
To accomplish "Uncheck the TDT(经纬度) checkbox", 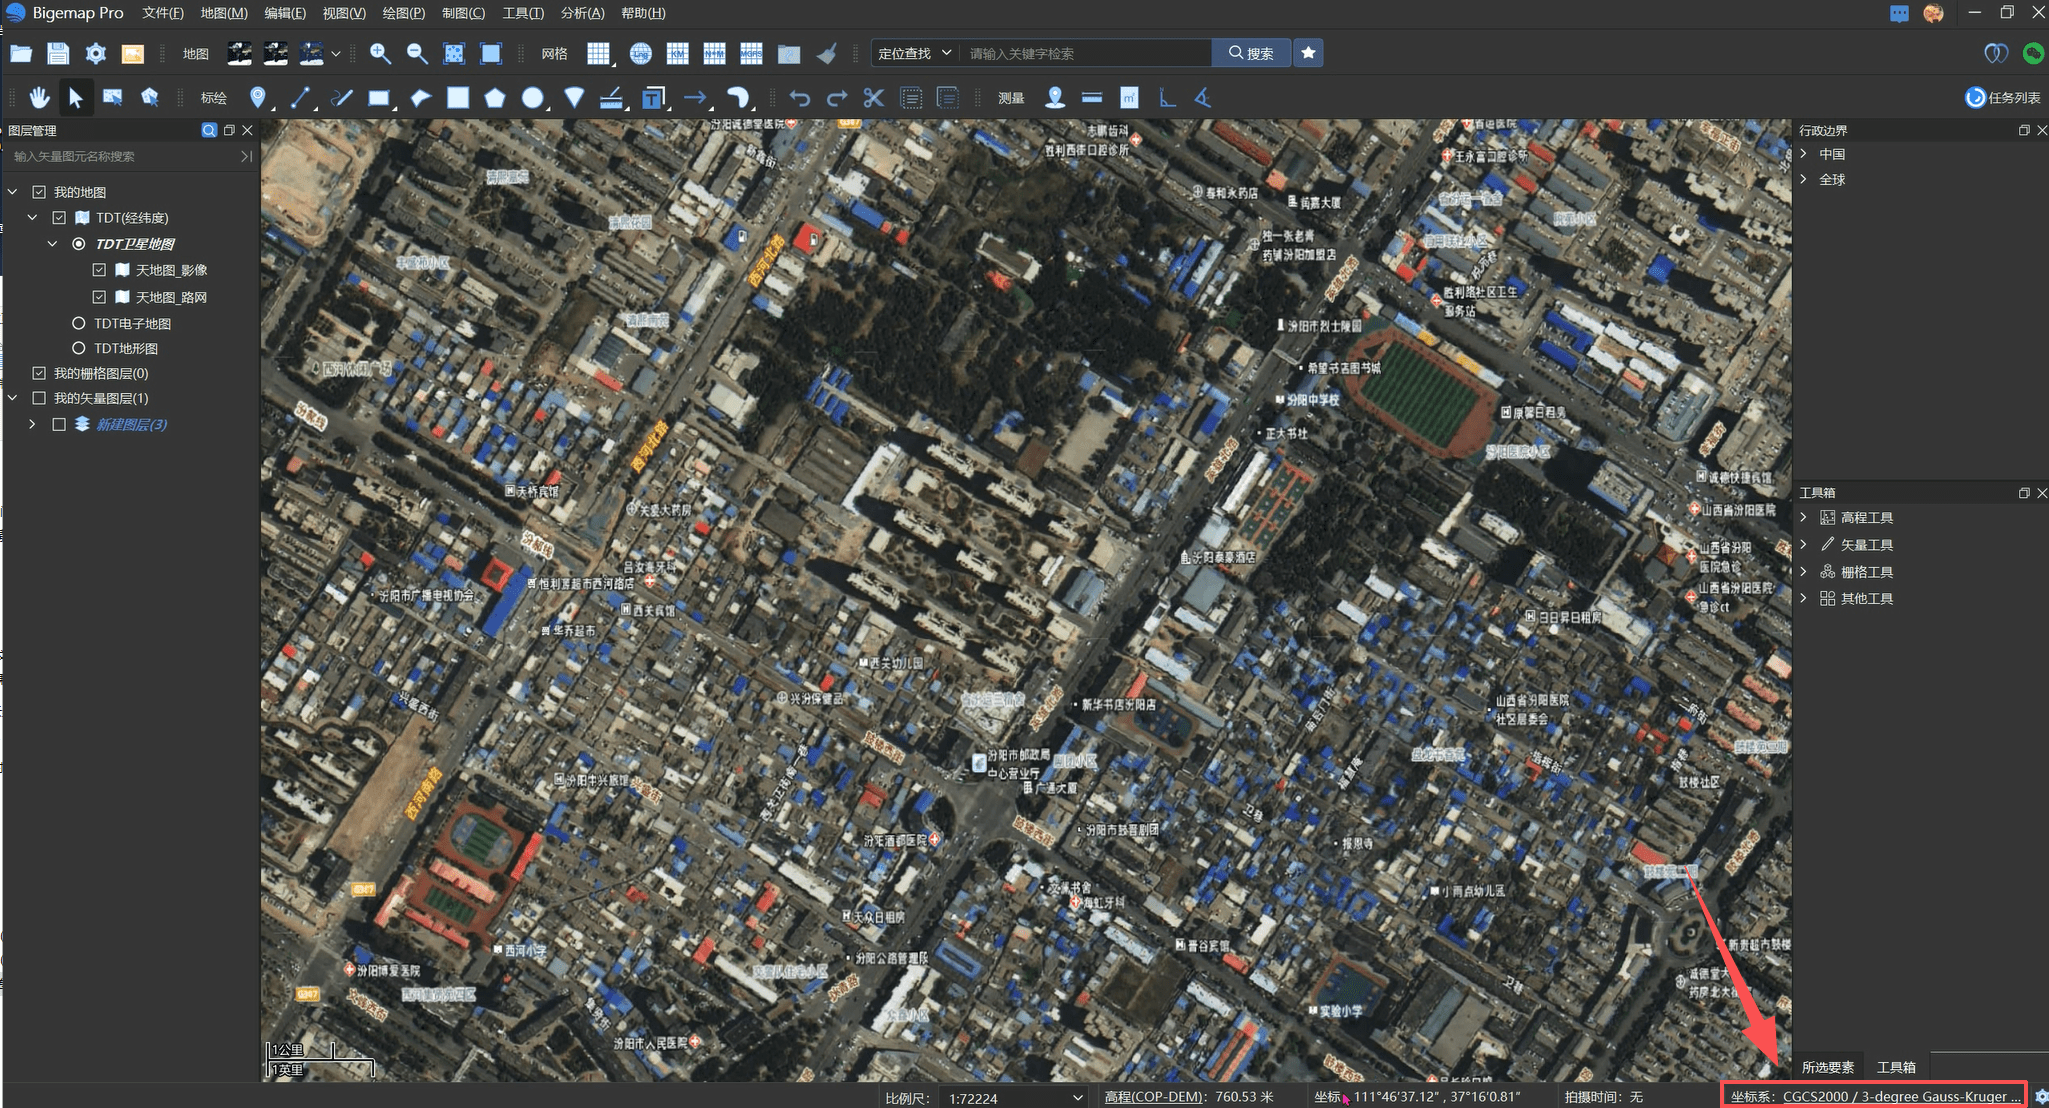I will coord(59,218).
